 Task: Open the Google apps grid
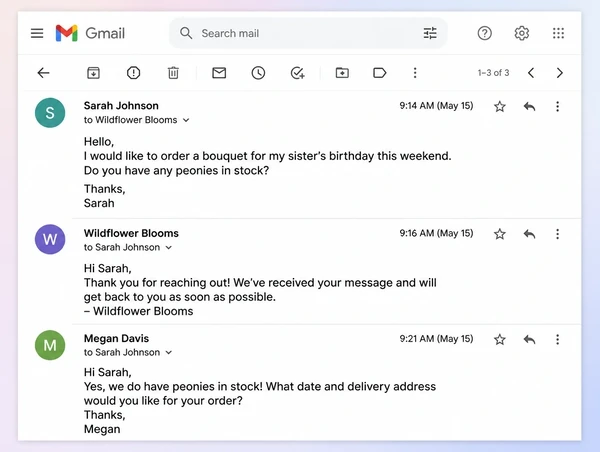tap(558, 33)
